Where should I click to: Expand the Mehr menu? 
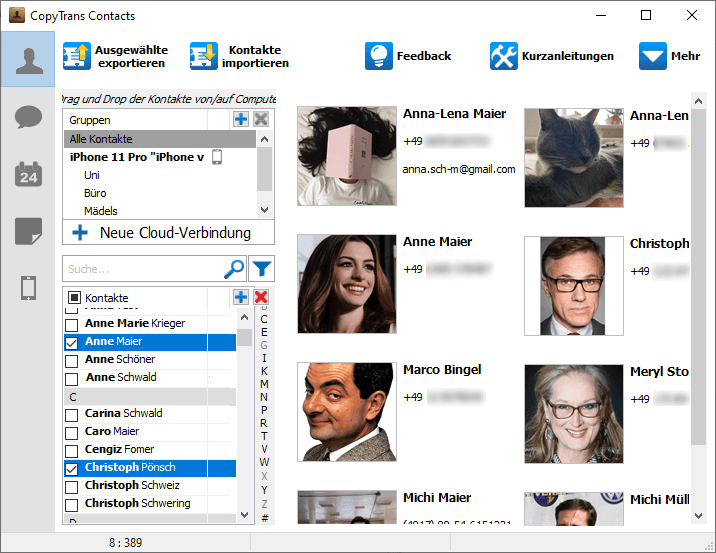click(x=669, y=56)
